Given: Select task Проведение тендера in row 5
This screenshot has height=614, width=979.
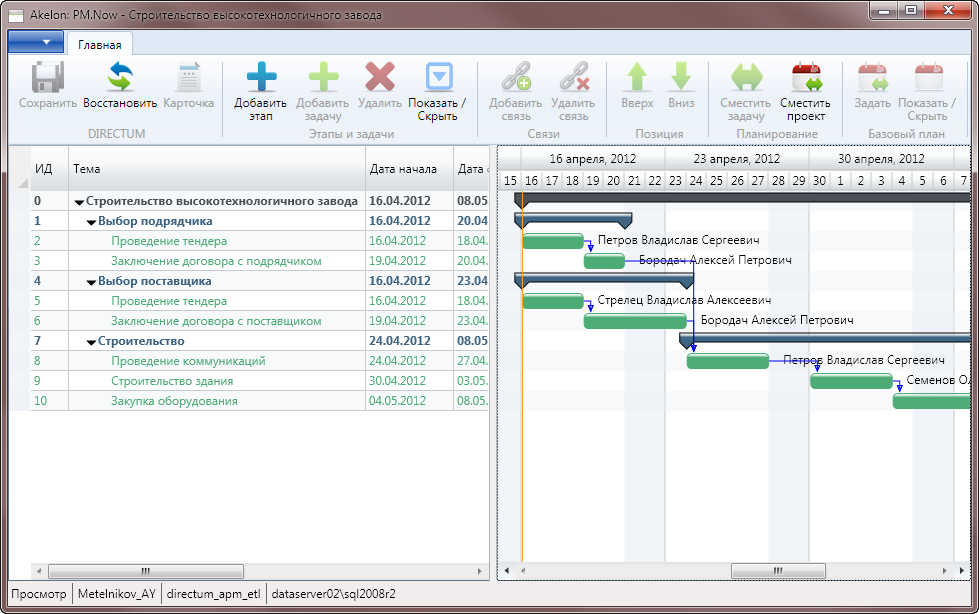Looking at the screenshot, I should [x=169, y=301].
